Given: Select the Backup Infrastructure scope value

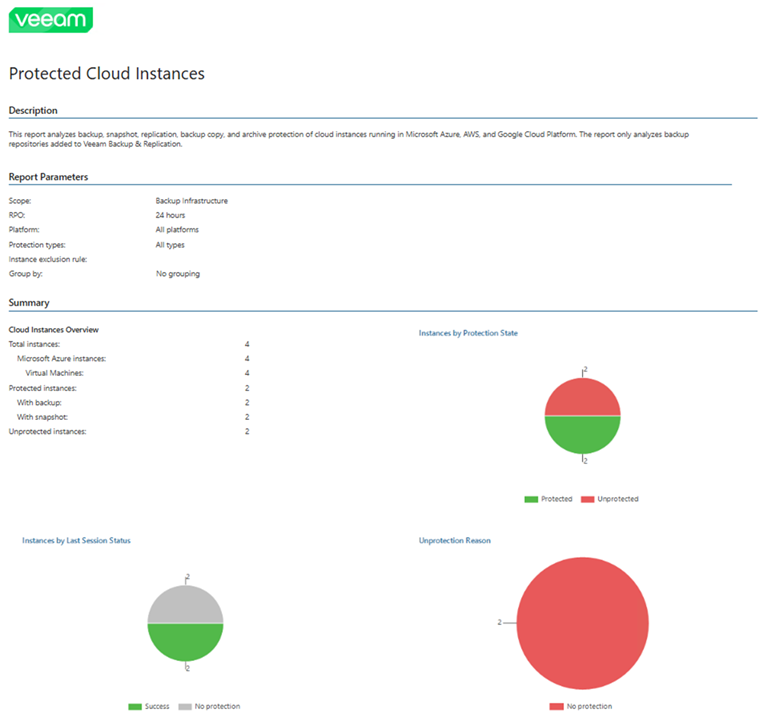Looking at the screenshot, I should (191, 201).
